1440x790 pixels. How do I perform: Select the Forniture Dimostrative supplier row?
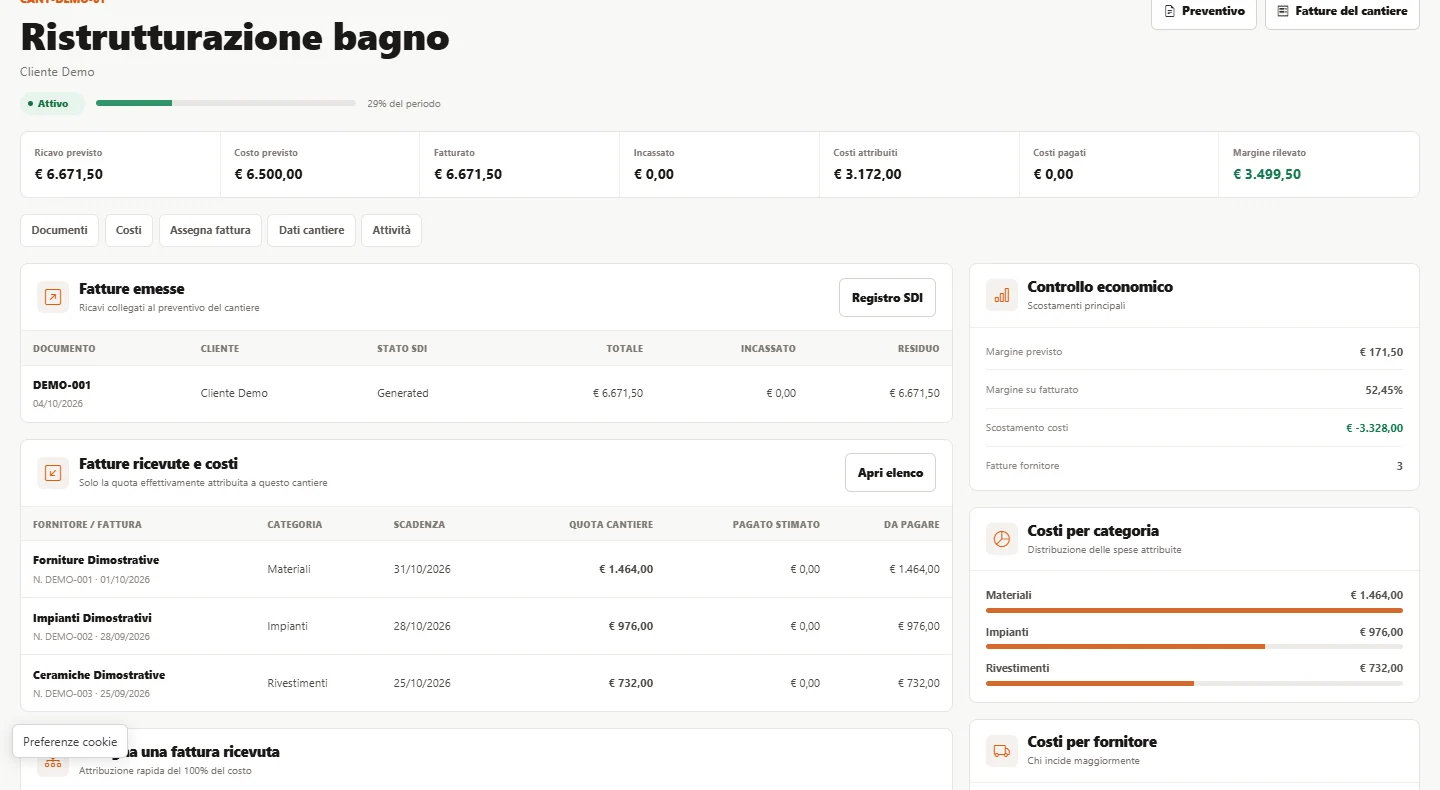486,569
